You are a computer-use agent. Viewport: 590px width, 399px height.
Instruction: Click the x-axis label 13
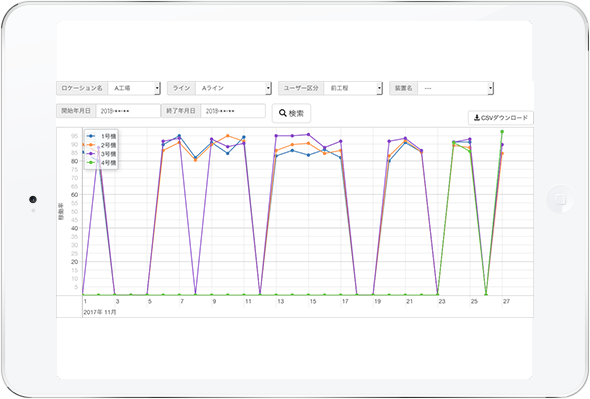pyautogui.click(x=281, y=302)
